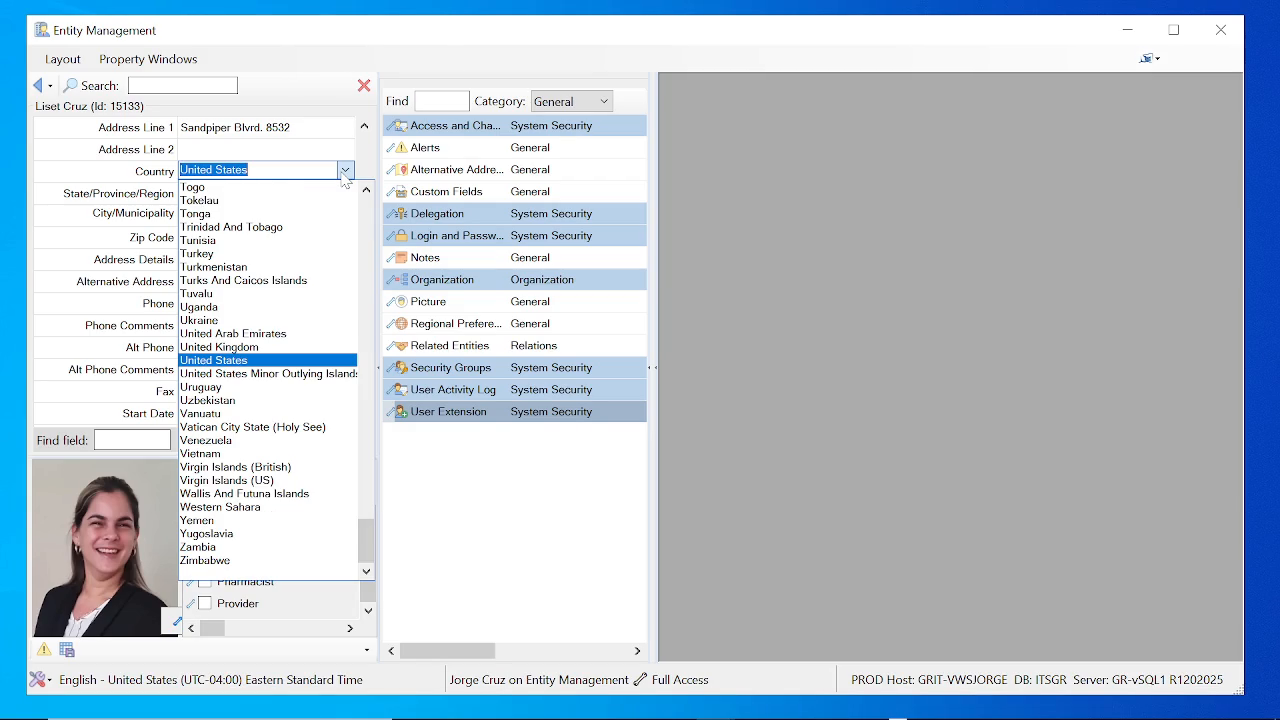Click country list scrollbar thumb
The width and height of the screenshot is (1280, 720).
tap(366, 541)
